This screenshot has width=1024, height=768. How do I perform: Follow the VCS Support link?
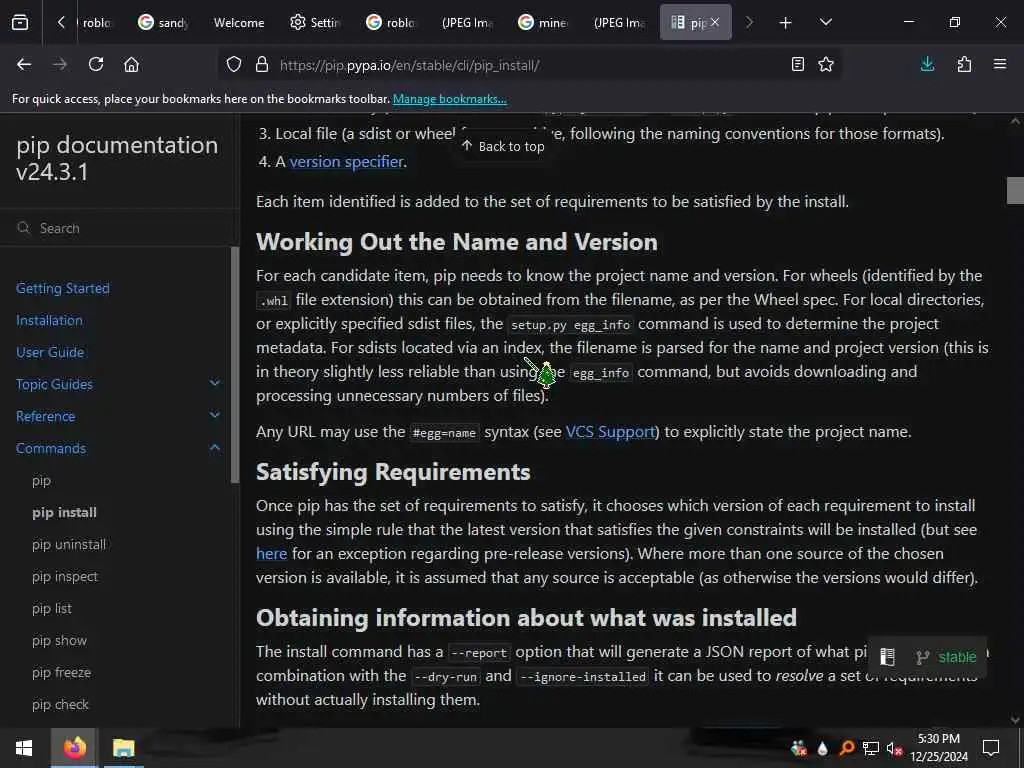[610, 432]
